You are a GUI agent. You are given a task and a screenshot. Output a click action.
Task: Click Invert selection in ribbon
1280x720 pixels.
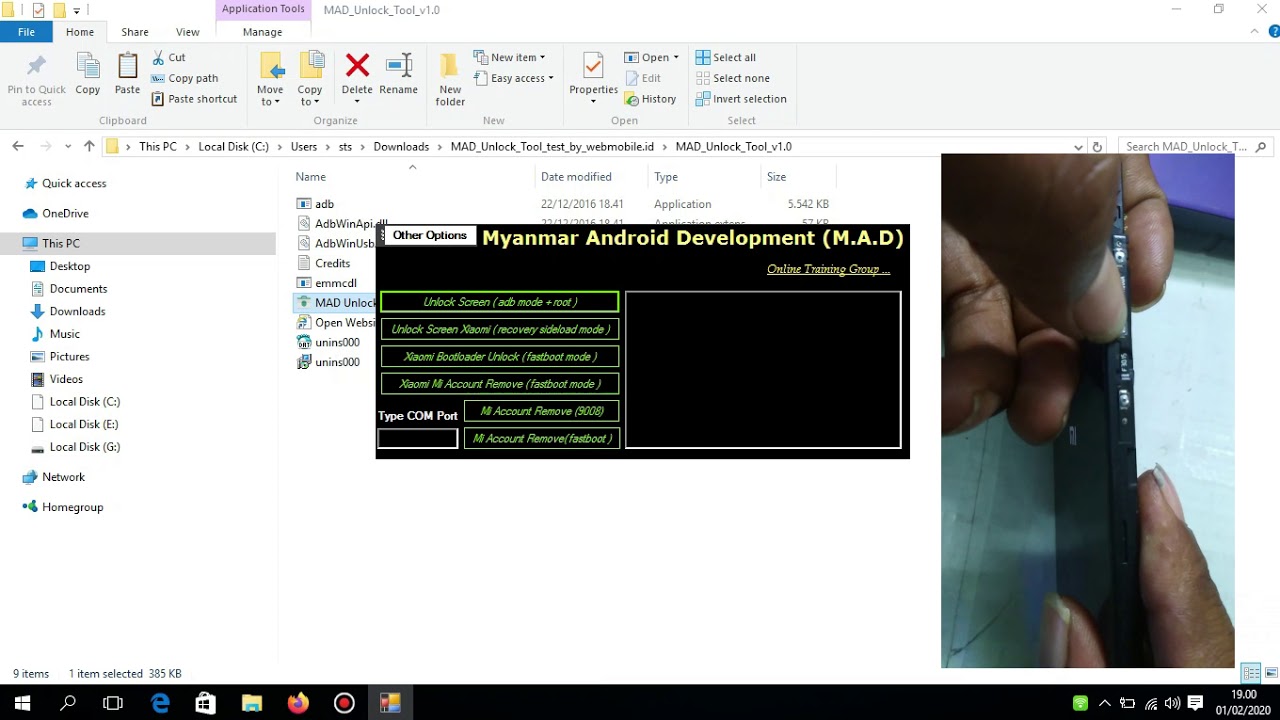[740, 99]
